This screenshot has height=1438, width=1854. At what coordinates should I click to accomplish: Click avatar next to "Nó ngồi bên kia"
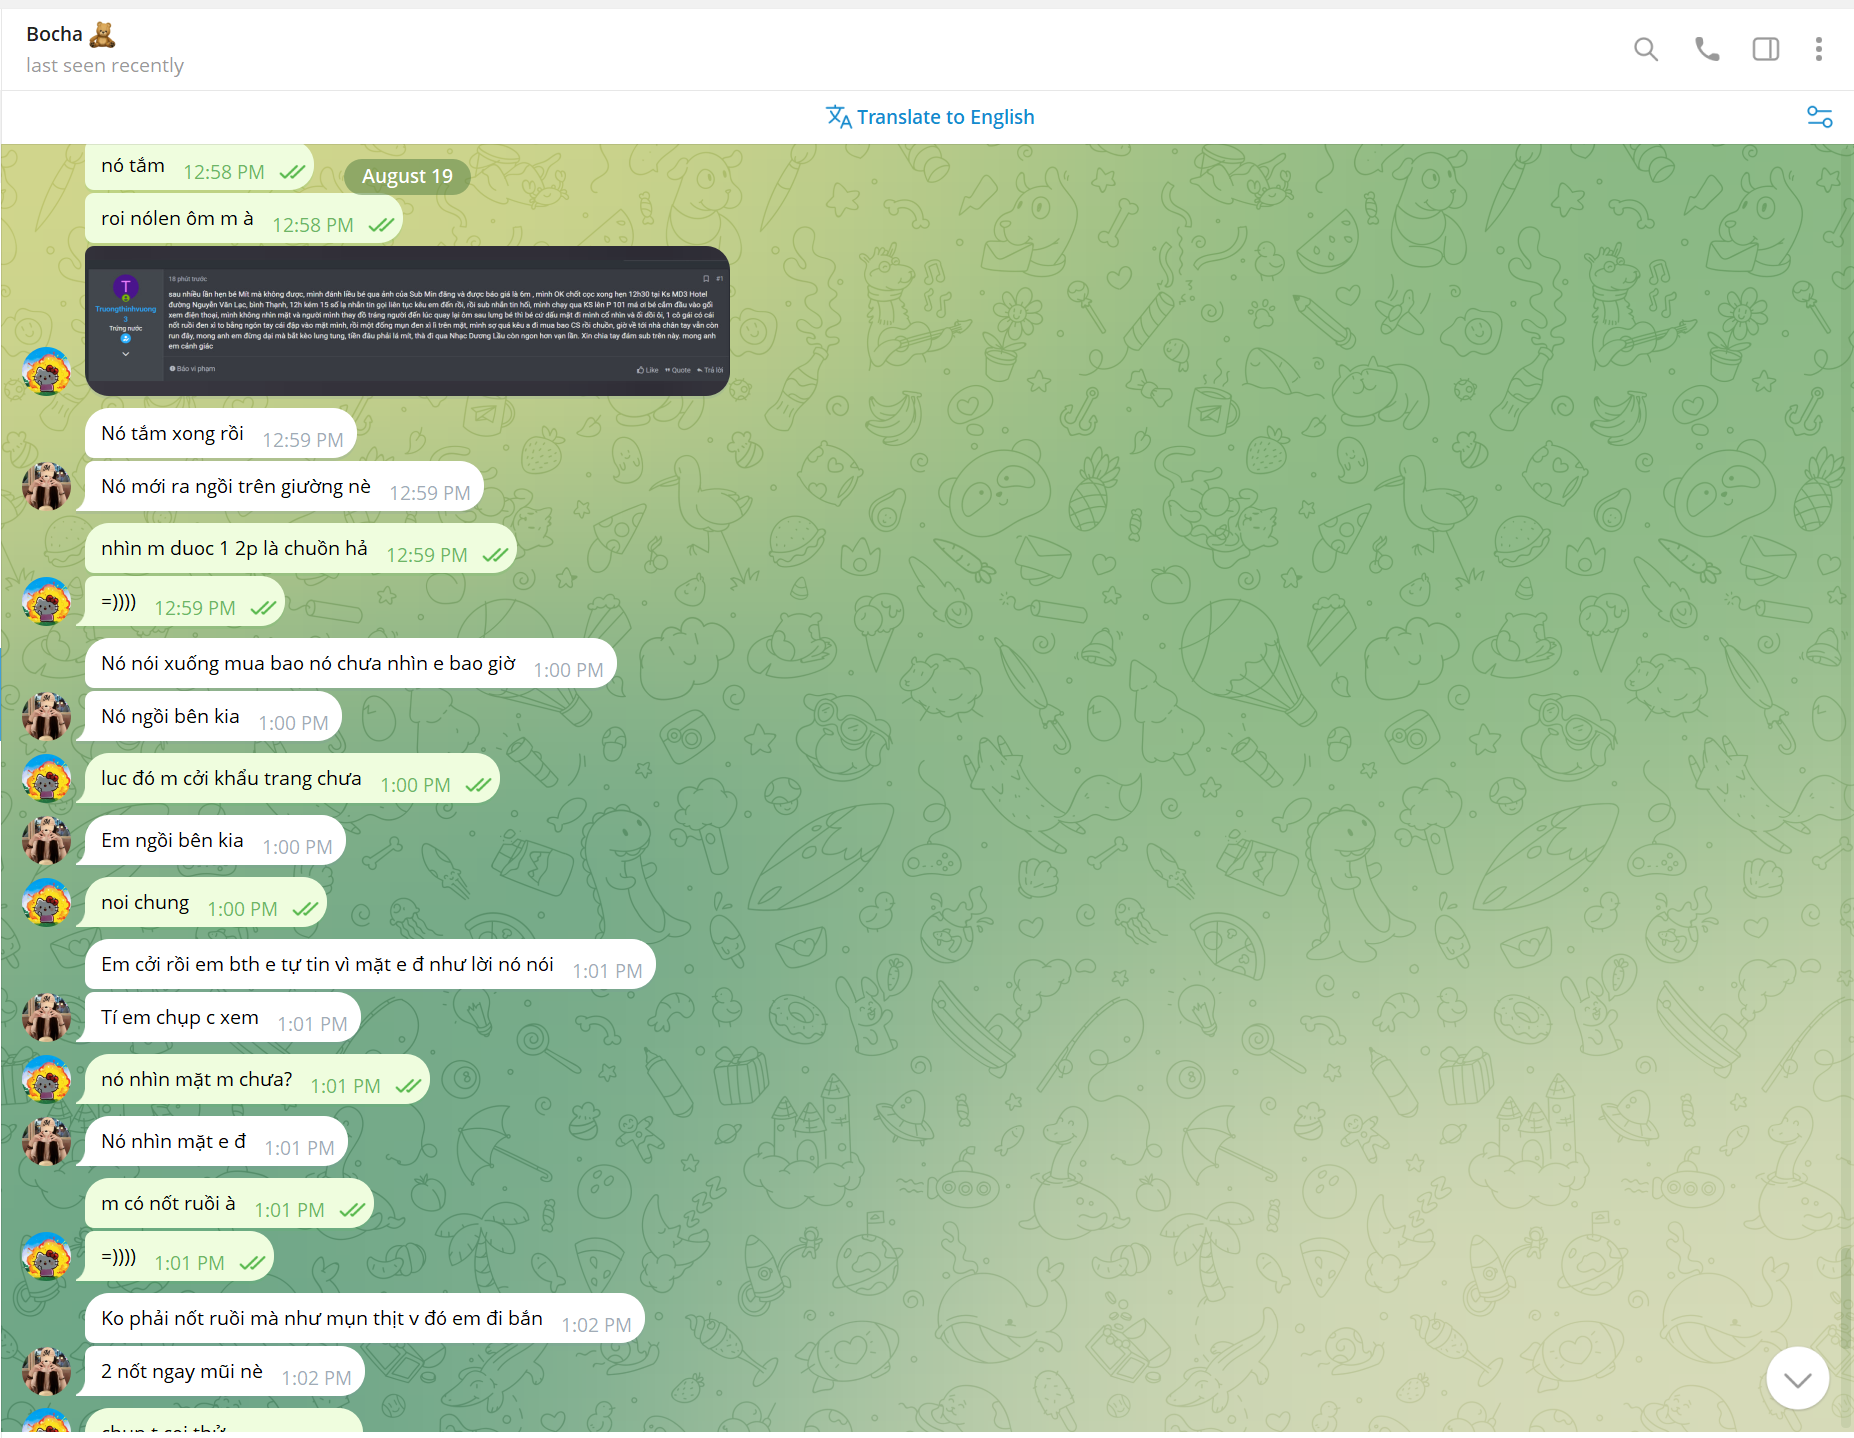click(46, 717)
